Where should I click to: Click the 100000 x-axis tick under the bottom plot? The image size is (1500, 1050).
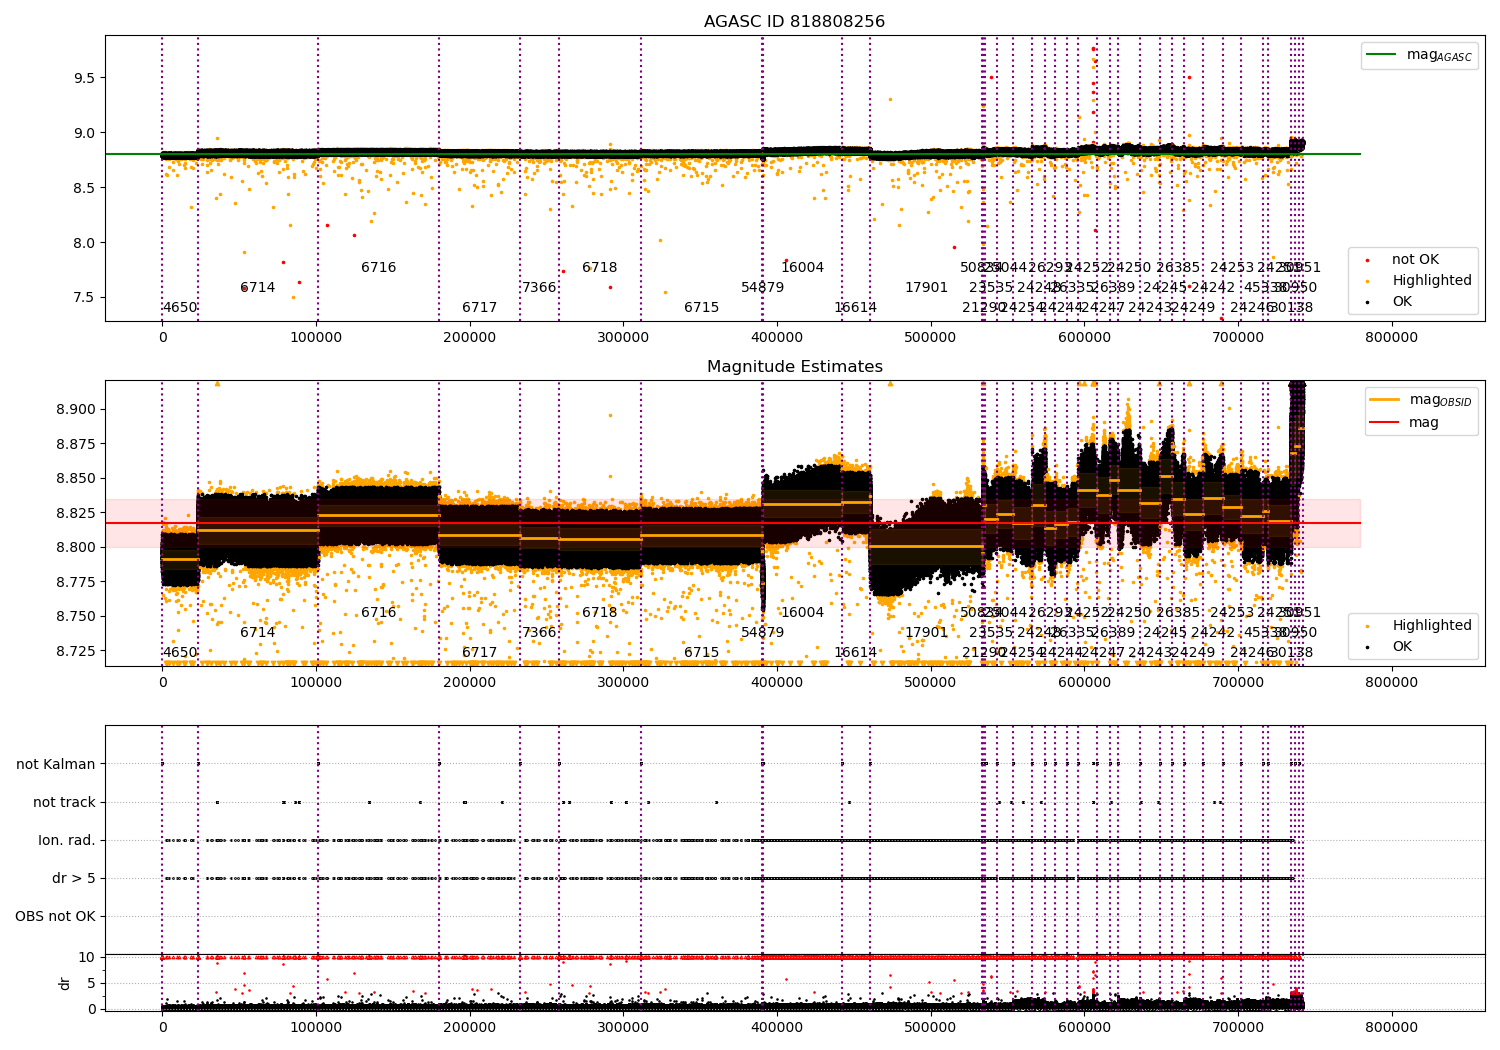(x=316, y=1027)
